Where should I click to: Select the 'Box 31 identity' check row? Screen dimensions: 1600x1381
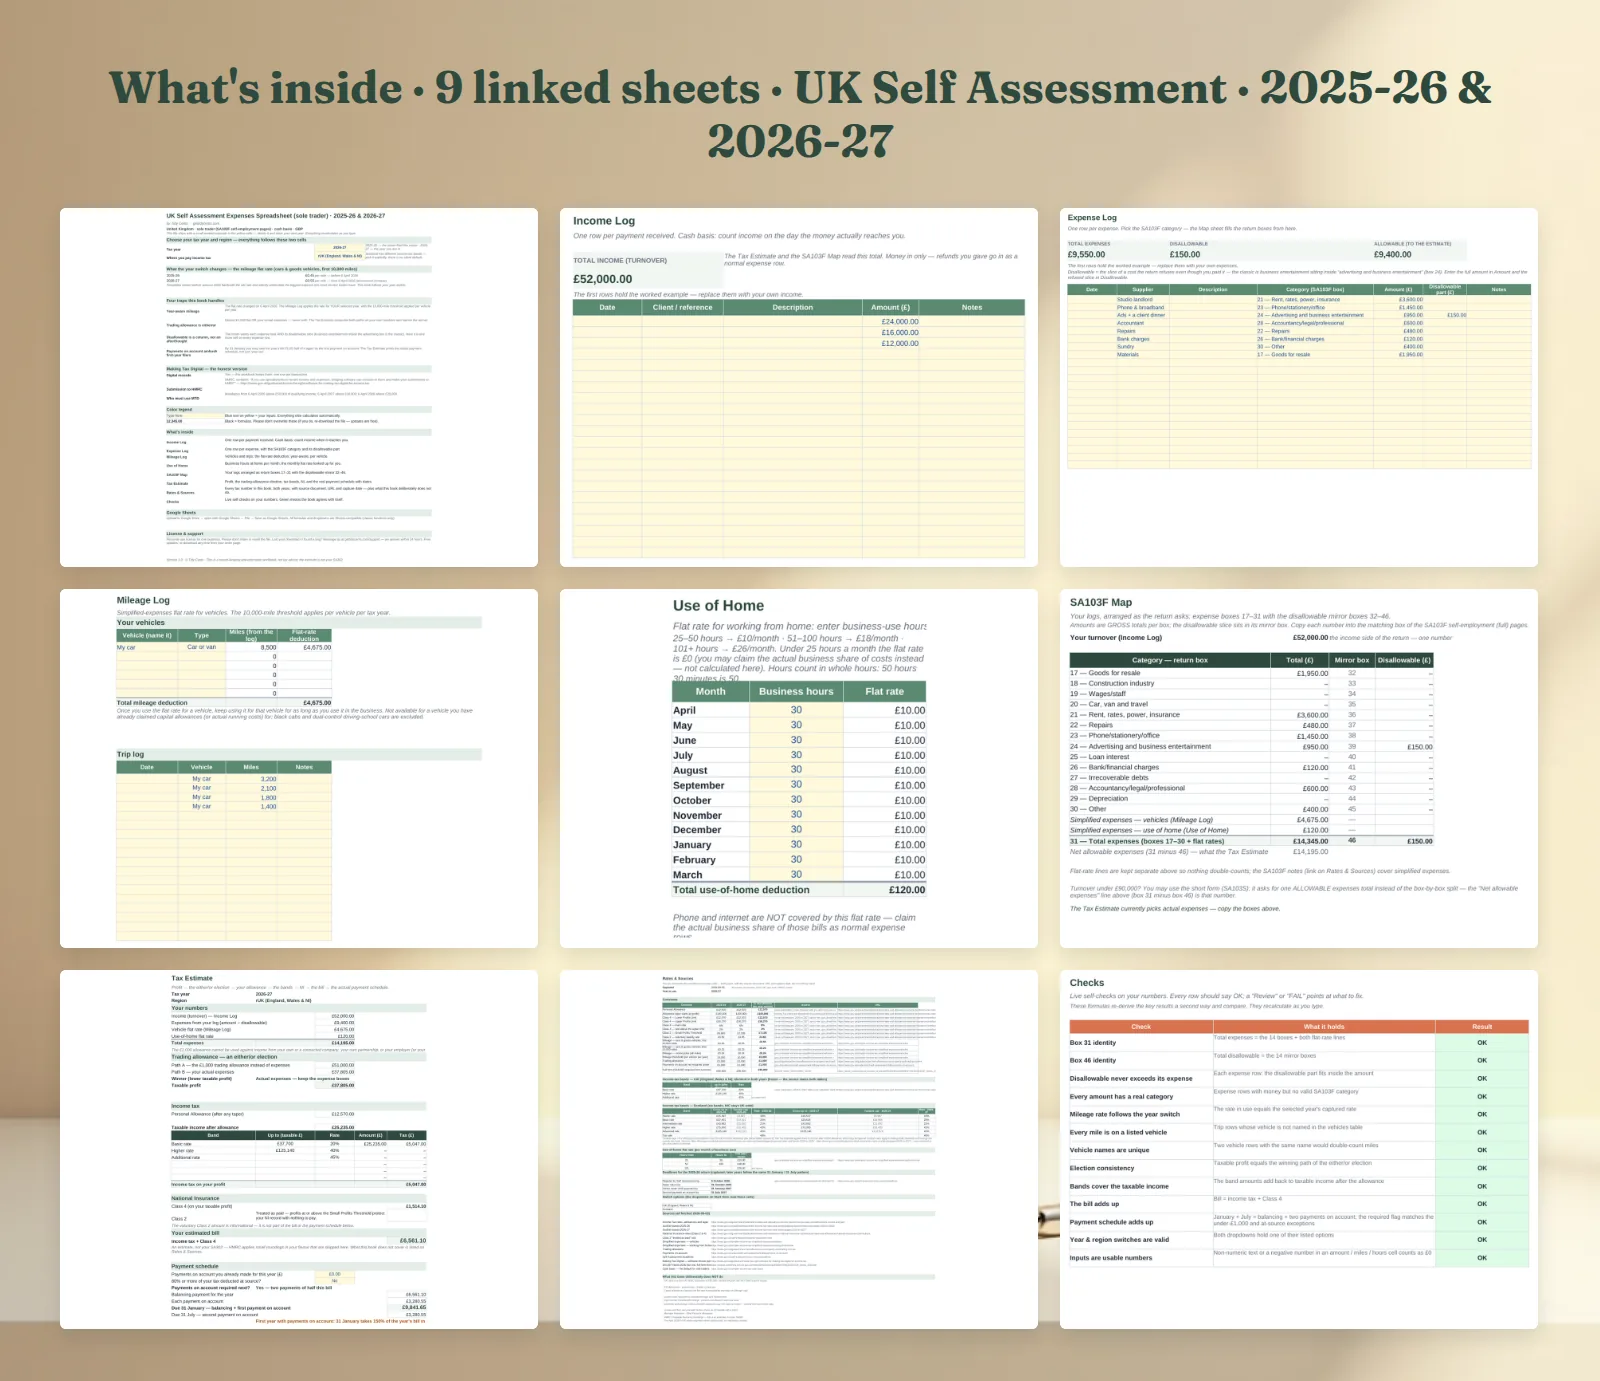[1299, 1042]
